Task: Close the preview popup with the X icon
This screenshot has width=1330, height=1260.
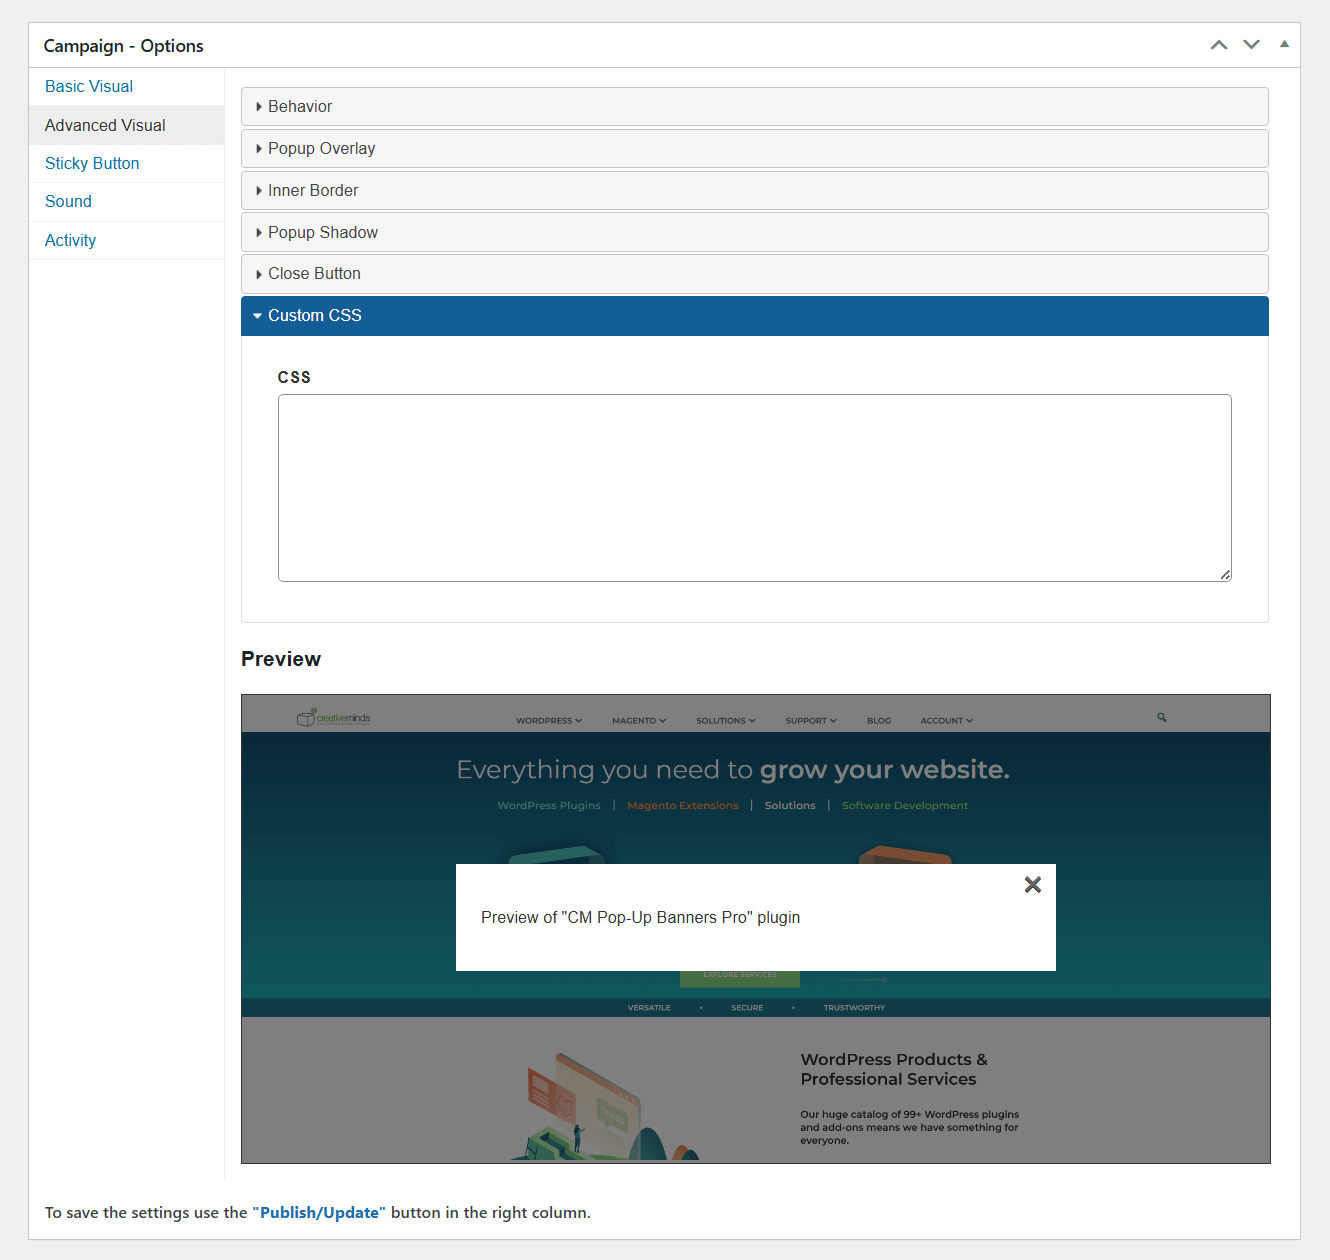Action: coord(1033,884)
